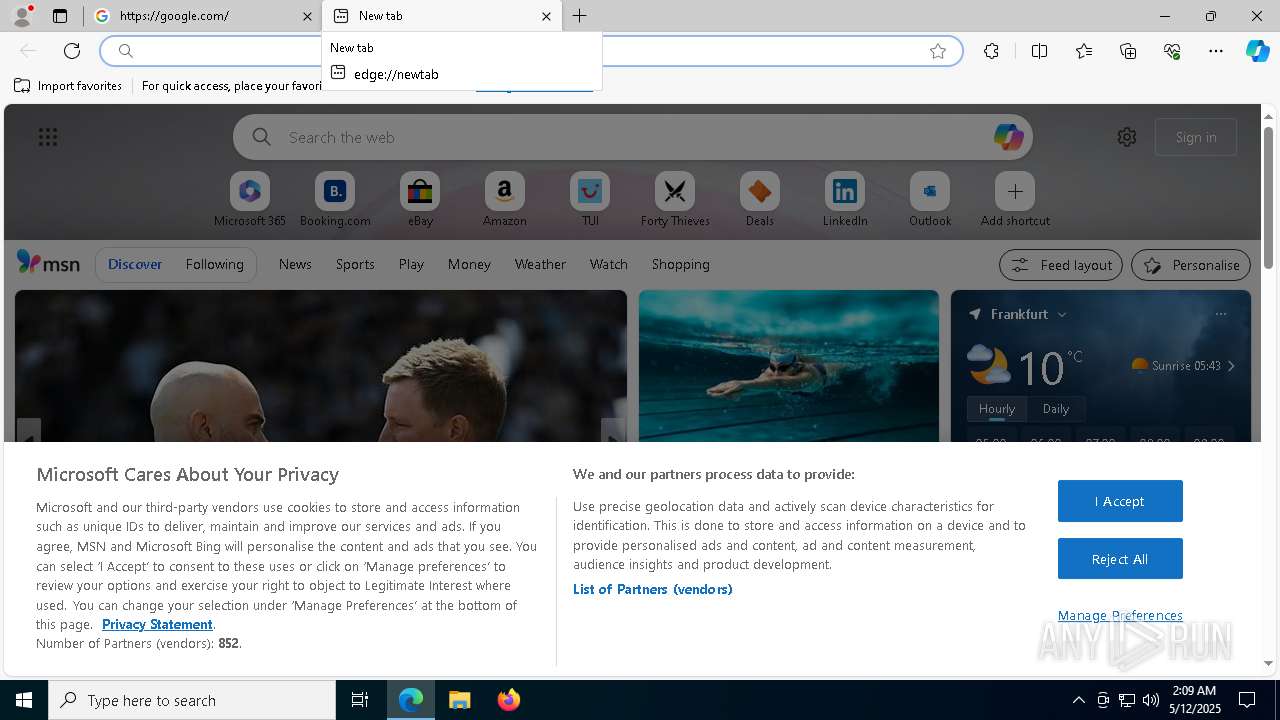Open the MSN app launcher grid
The width and height of the screenshot is (1280, 720).
(x=48, y=137)
